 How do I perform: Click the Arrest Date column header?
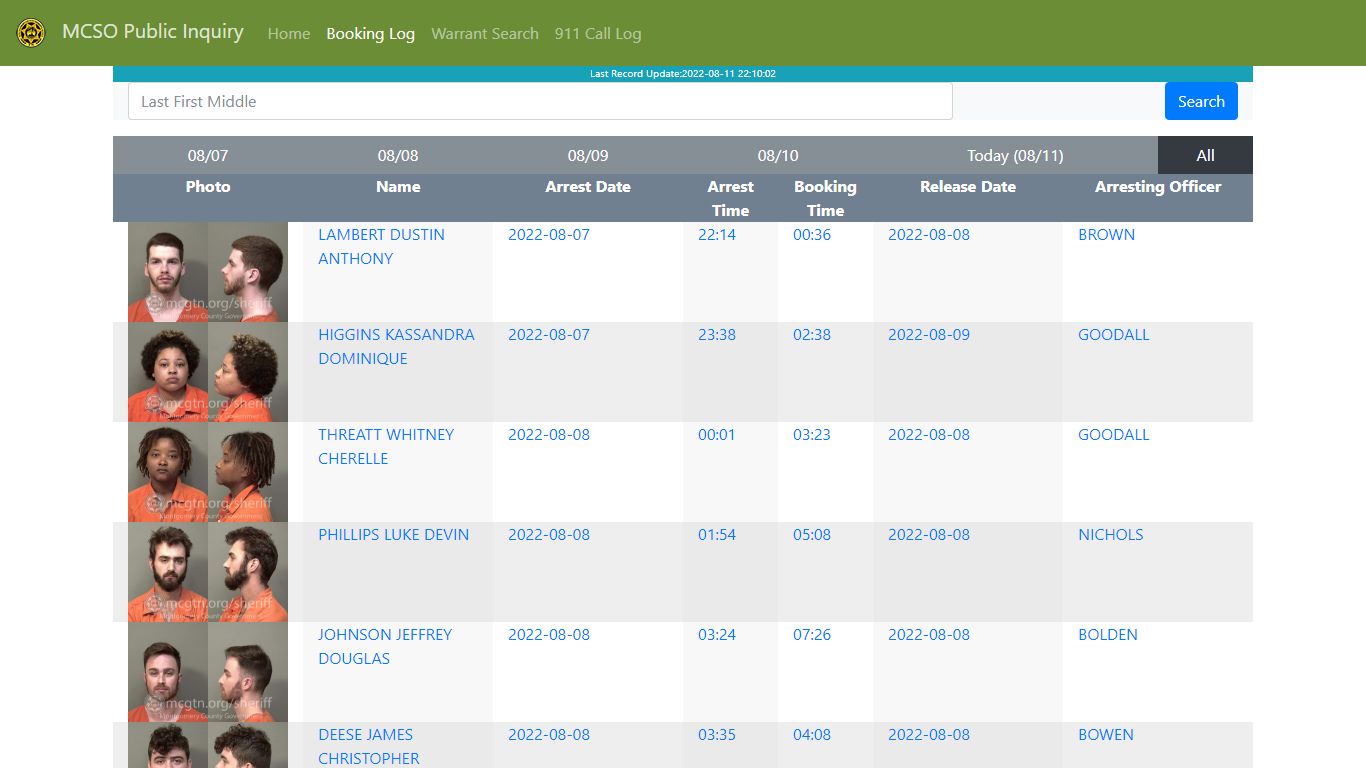pyautogui.click(x=588, y=186)
